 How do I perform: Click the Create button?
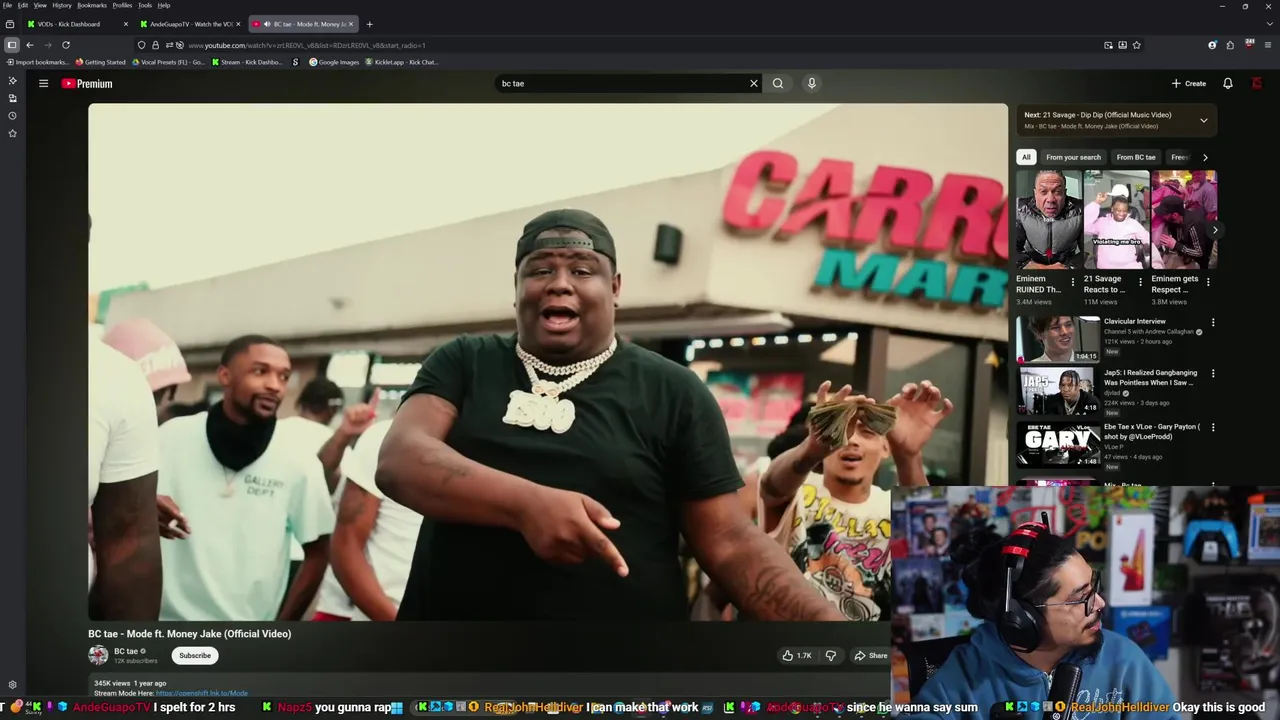point(1189,83)
